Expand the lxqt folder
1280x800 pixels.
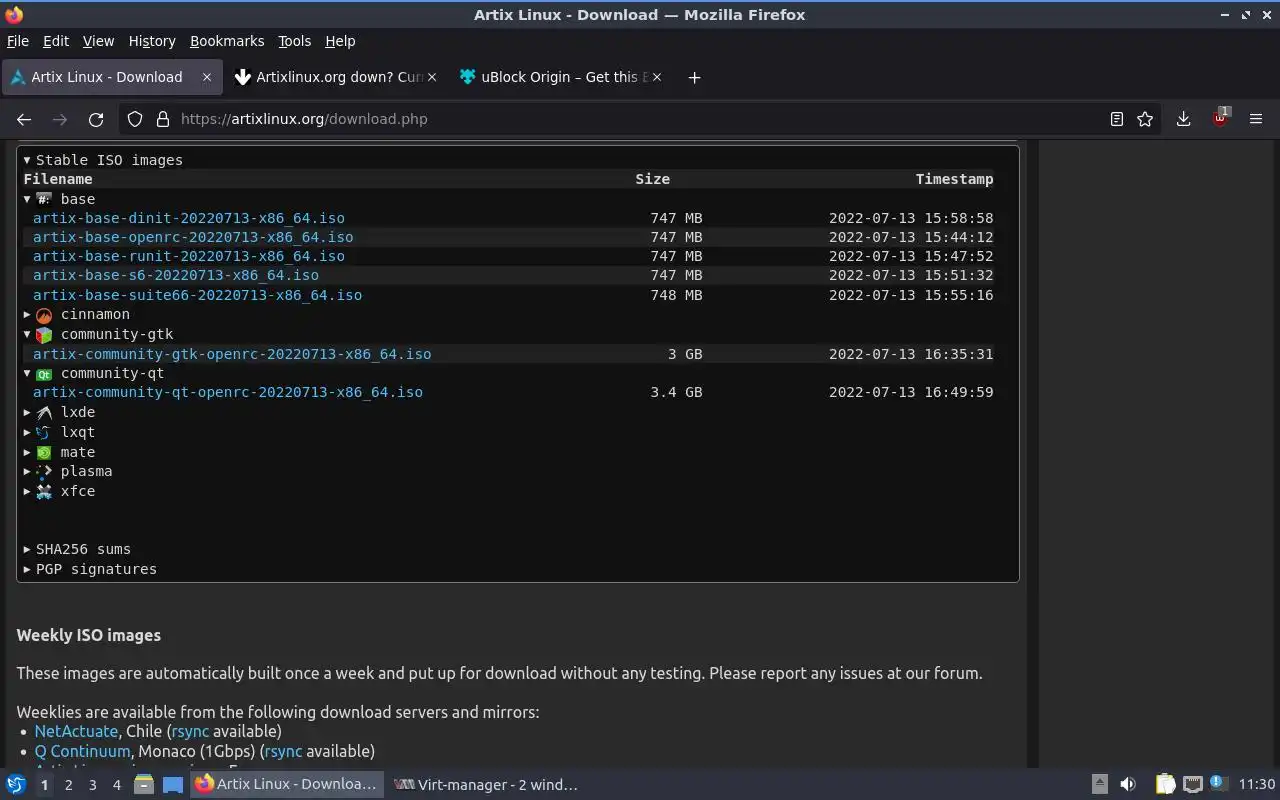[x=59, y=432]
